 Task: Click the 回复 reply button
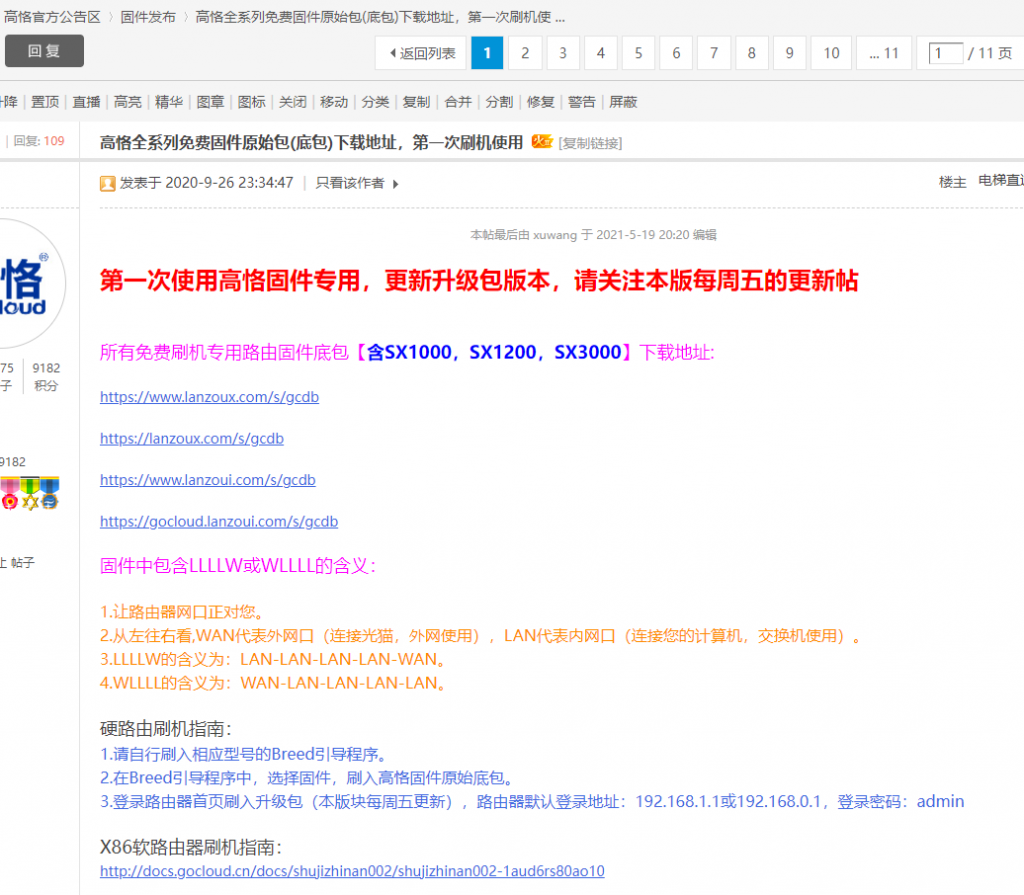pyautogui.click(x=44, y=51)
